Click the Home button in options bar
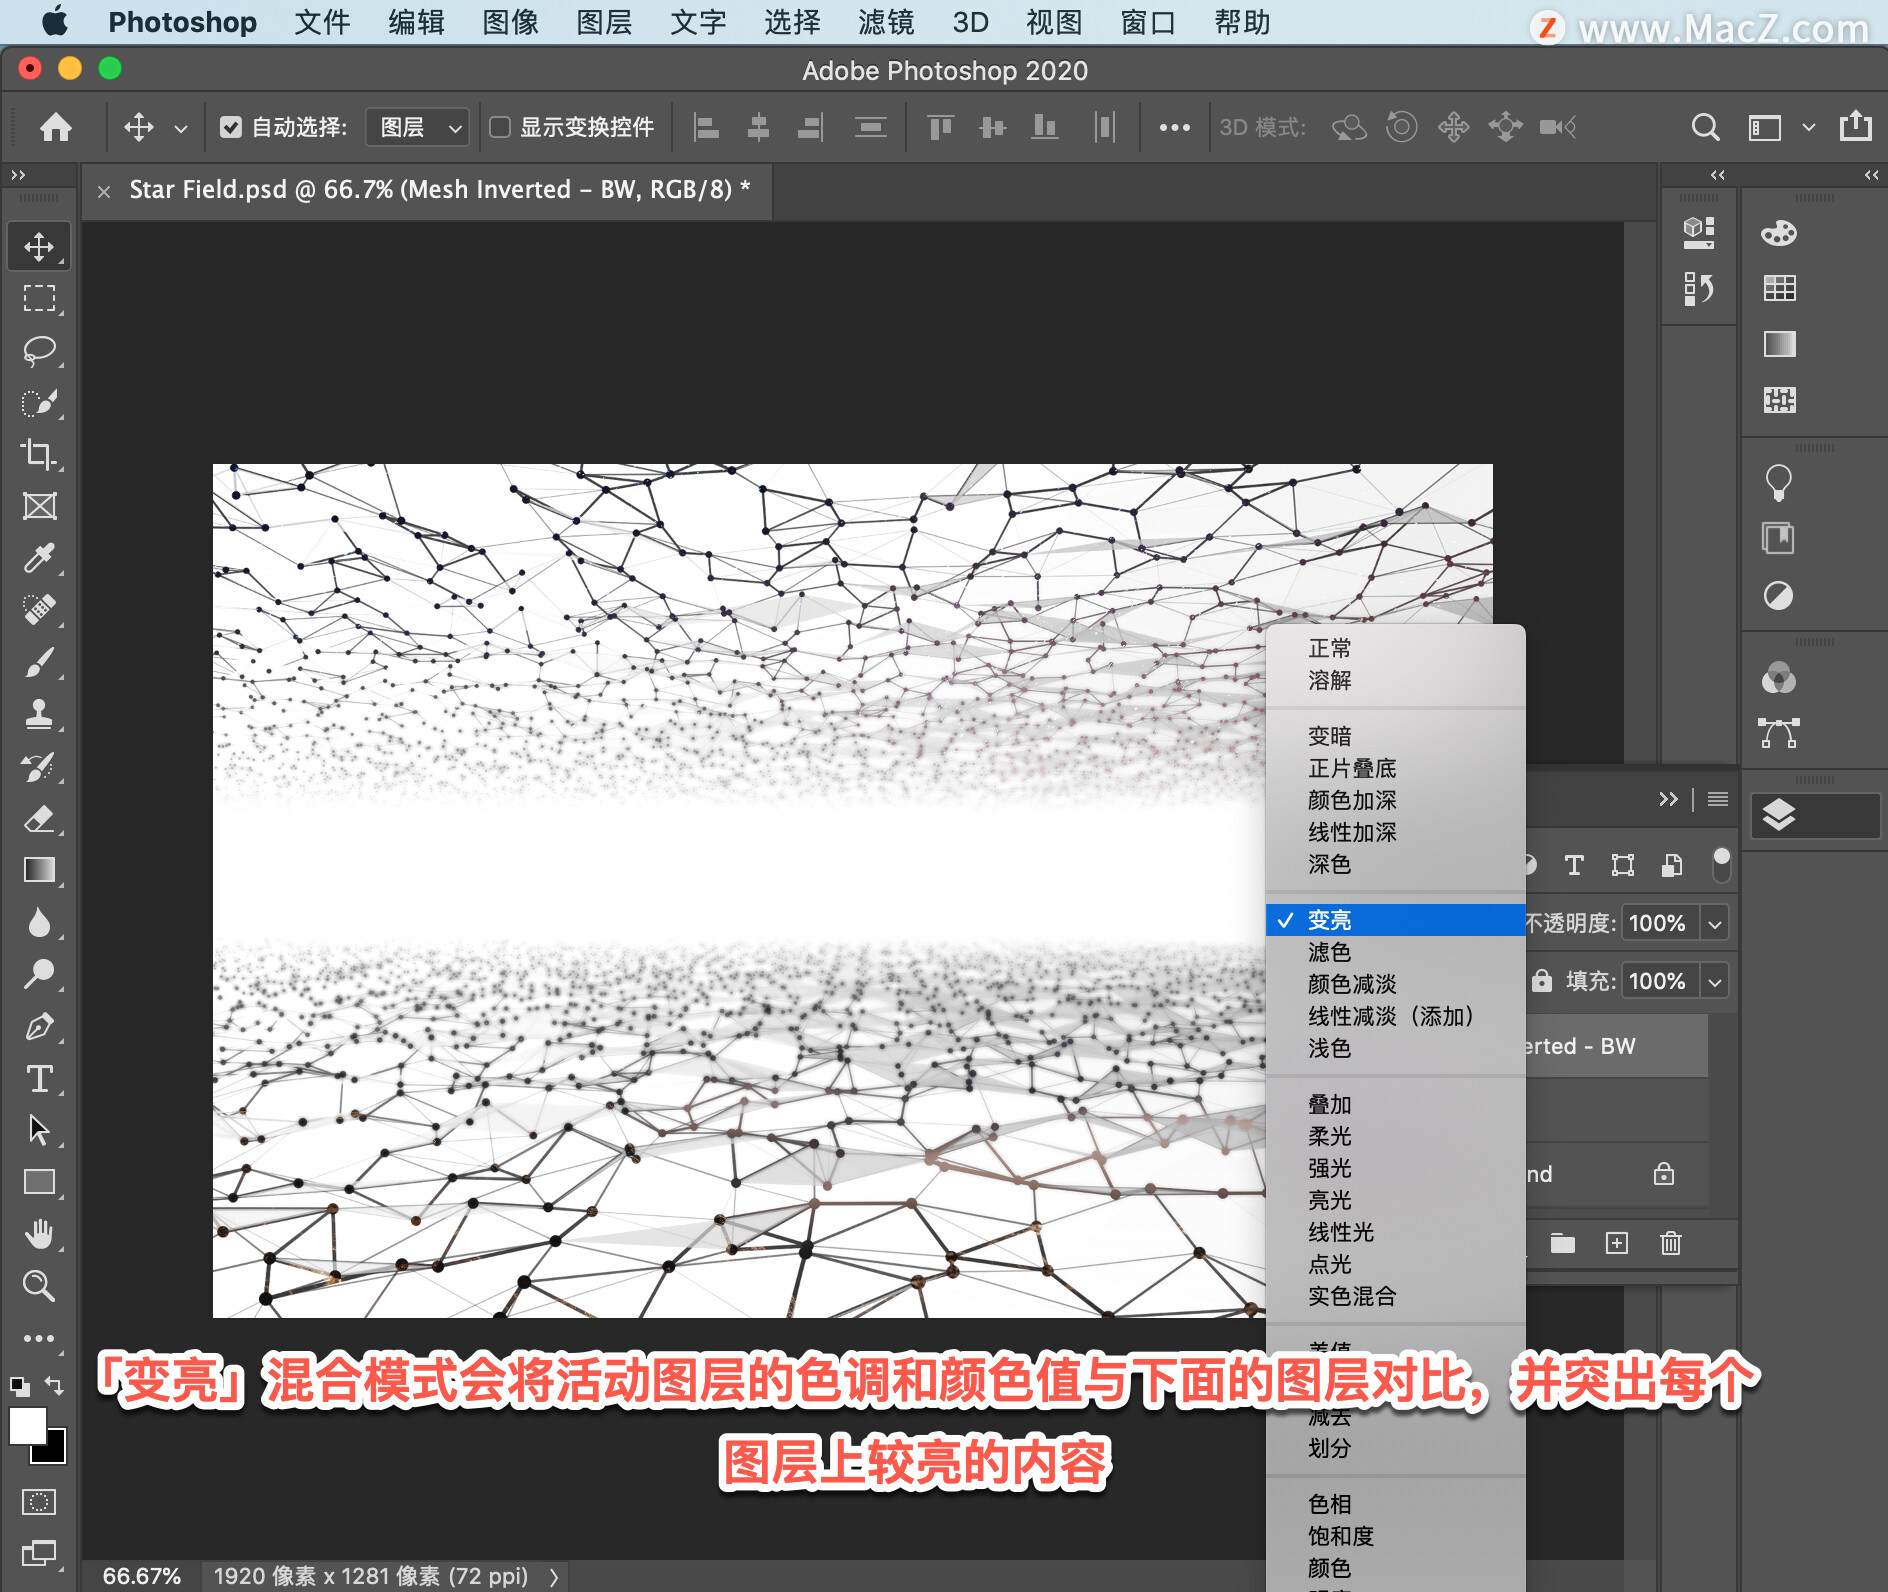This screenshot has height=1592, width=1888. click(56, 127)
